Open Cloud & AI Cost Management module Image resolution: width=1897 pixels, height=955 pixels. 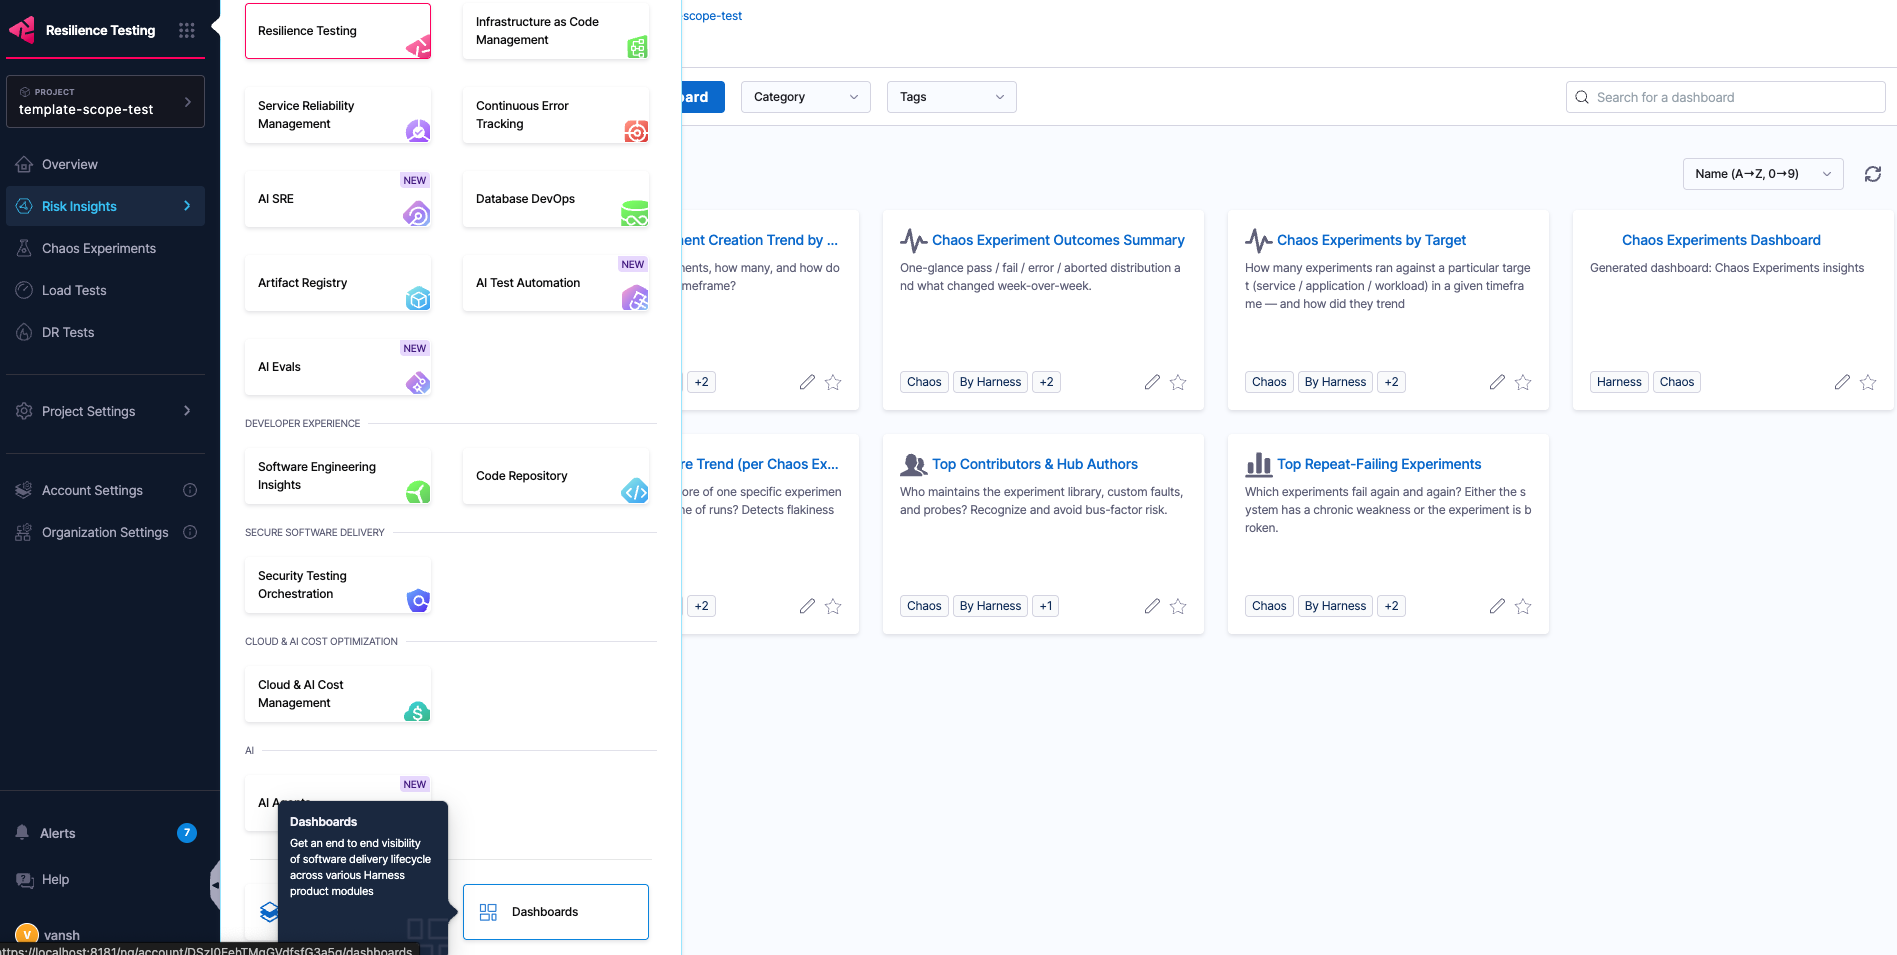[x=338, y=694]
